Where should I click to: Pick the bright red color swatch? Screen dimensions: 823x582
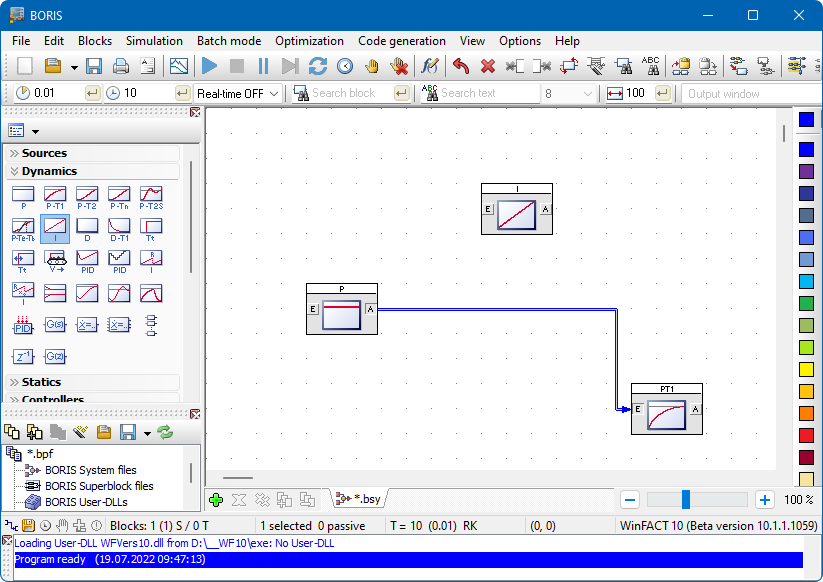point(806,435)
